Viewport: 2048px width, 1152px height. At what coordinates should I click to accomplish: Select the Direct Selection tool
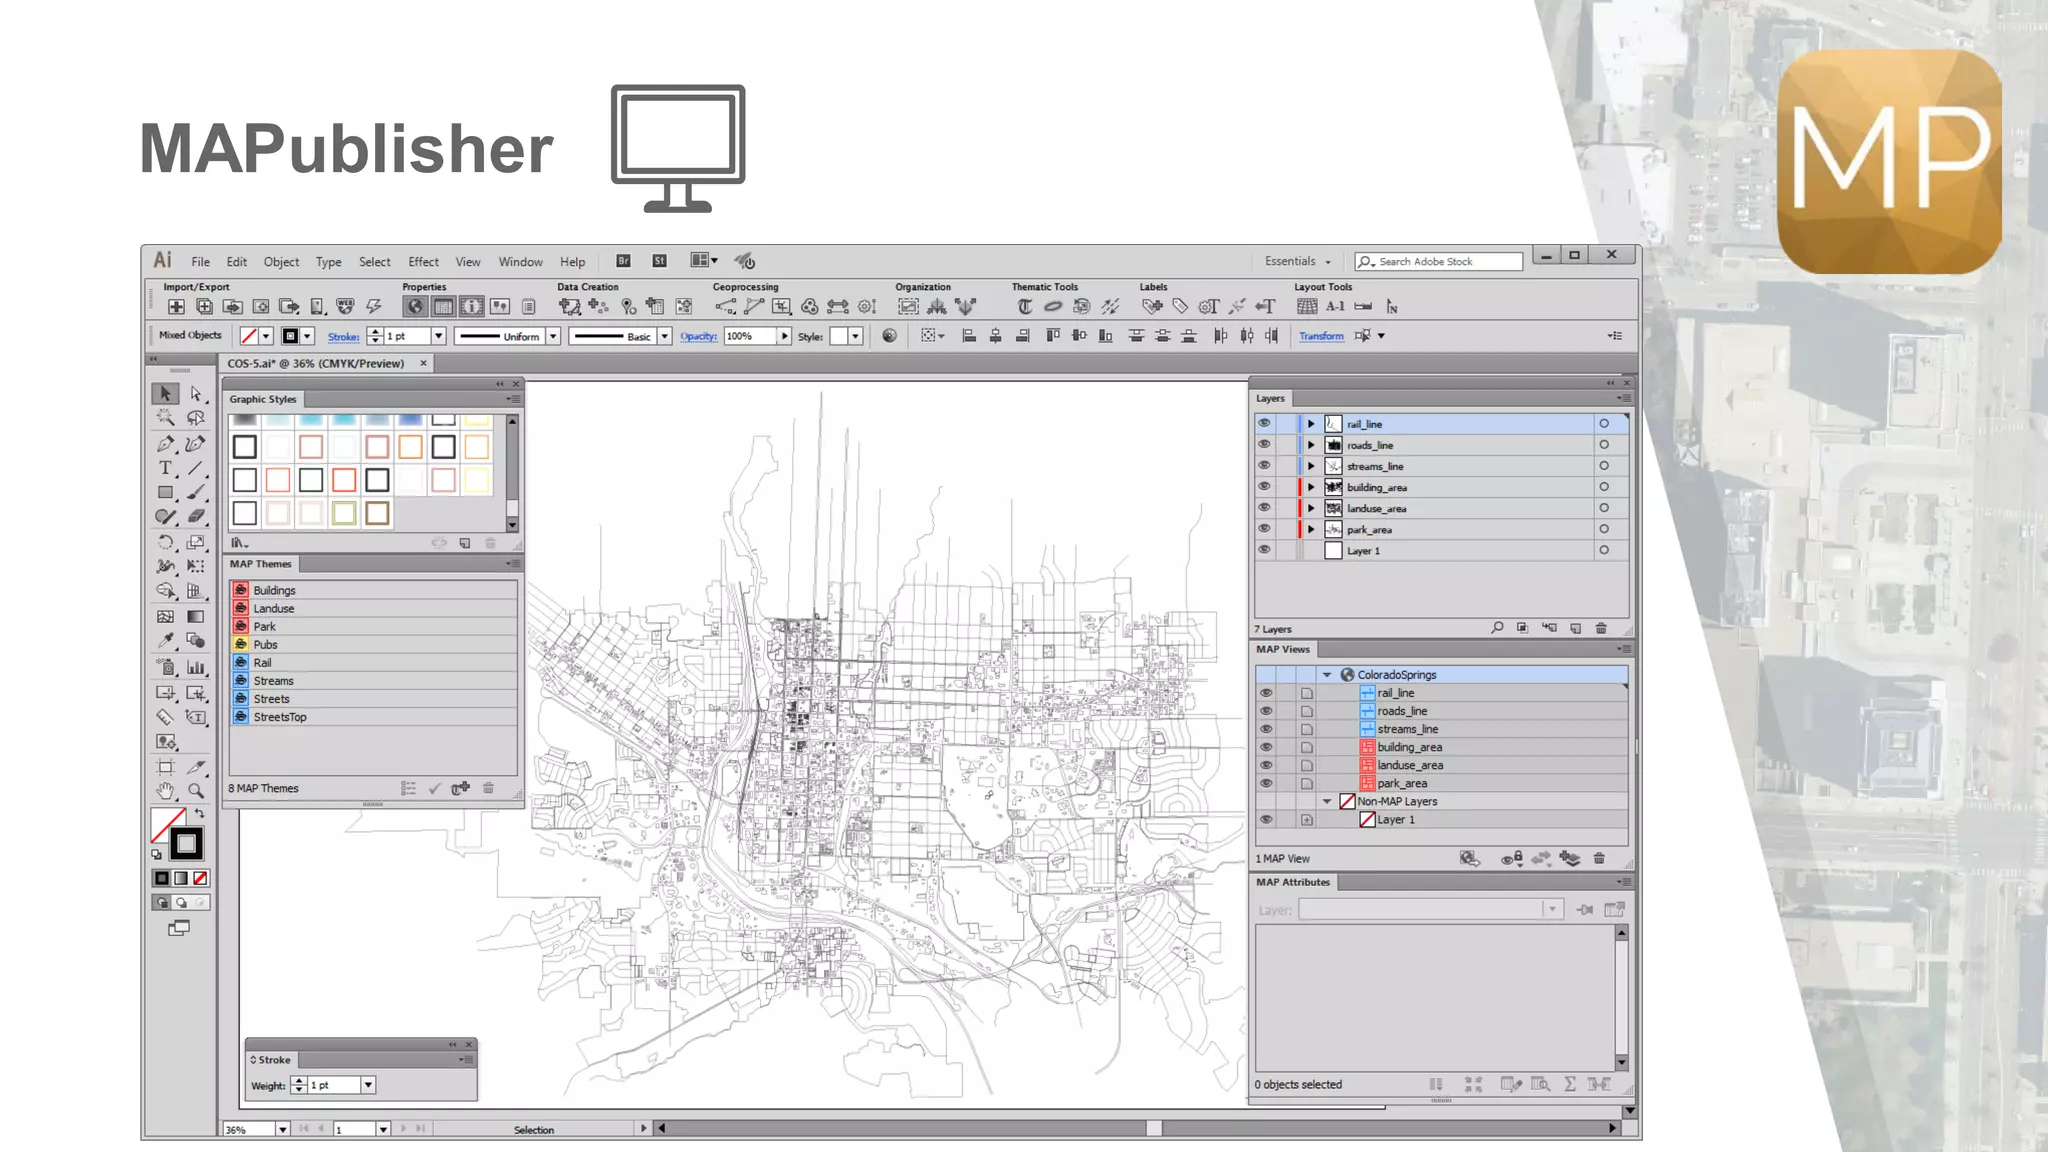(x=196, y=394)
